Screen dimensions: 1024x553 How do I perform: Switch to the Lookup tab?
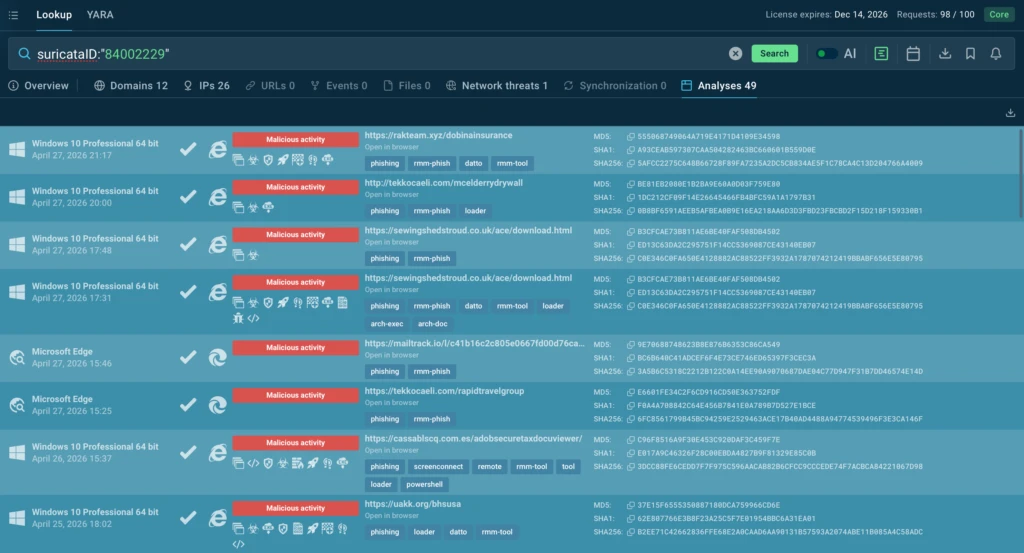(x=54, y=14)
